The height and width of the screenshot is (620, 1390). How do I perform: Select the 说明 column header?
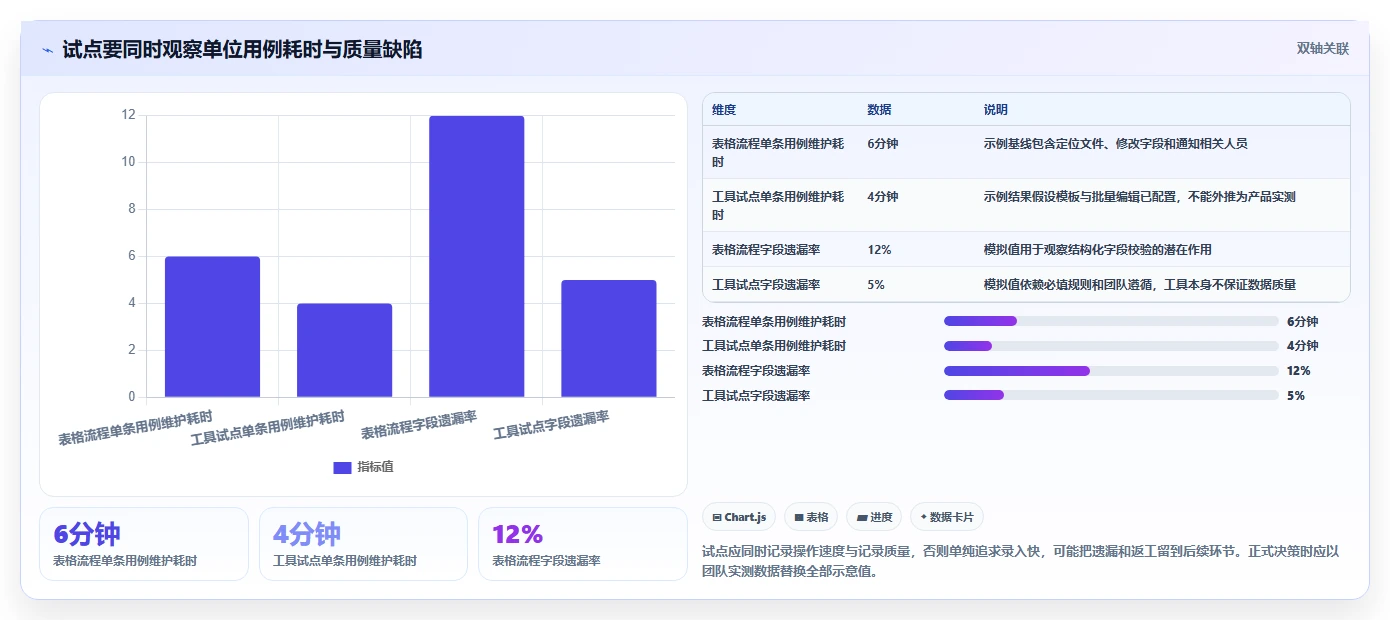click(x=995, y=110)
